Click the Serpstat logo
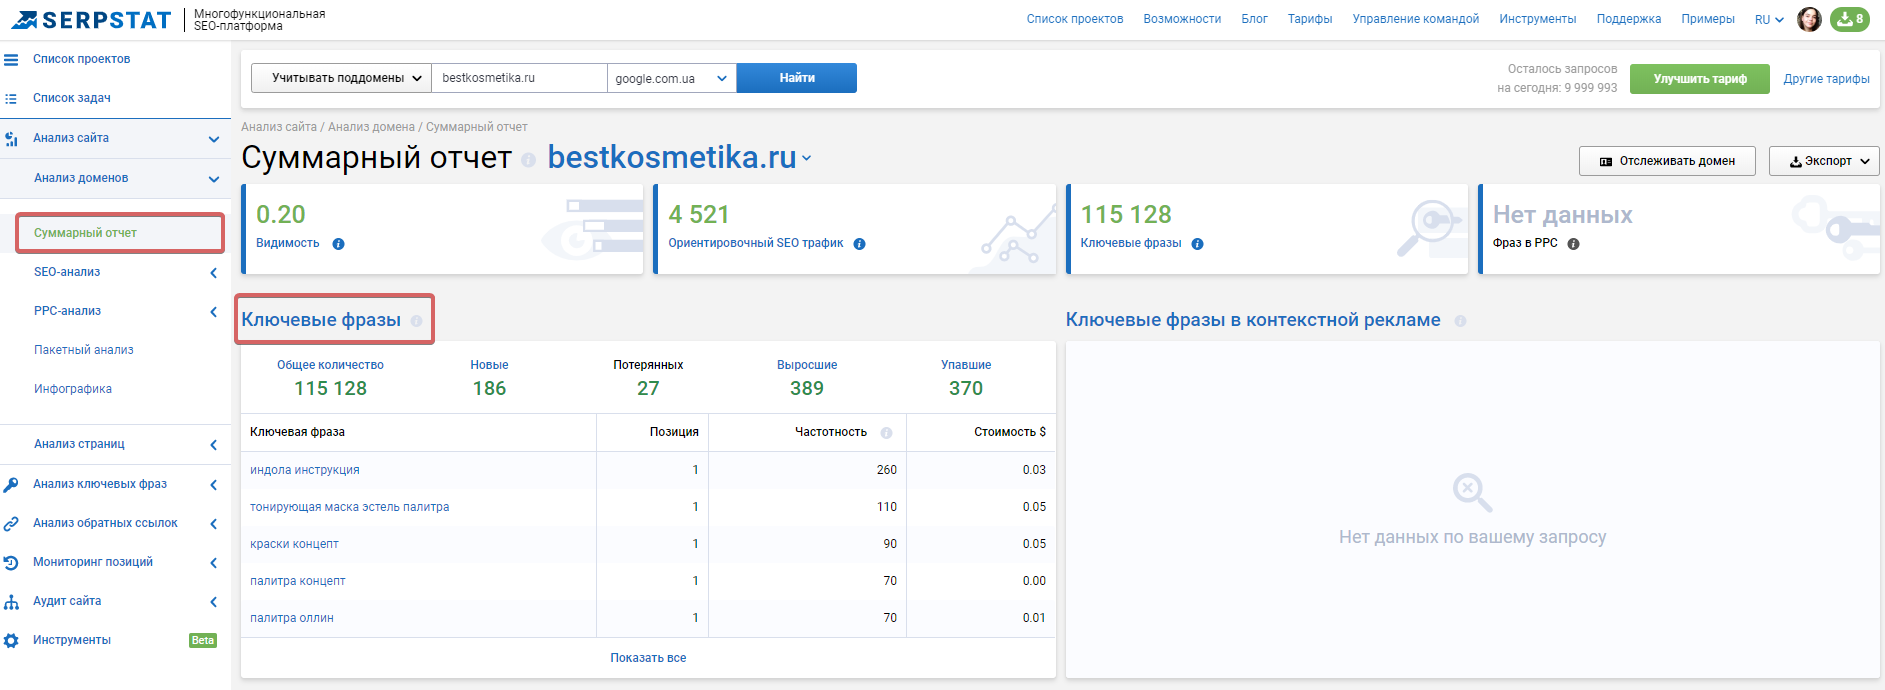The image size is (1885, 690). [x=91, y=20]
